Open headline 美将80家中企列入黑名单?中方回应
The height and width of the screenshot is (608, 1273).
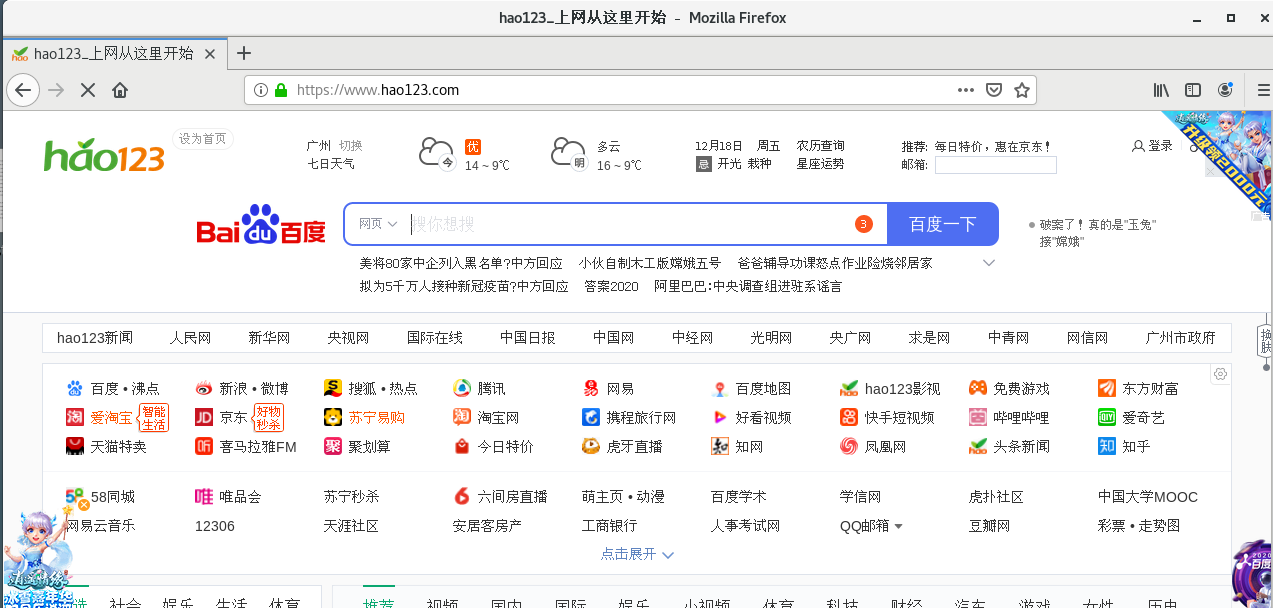461,263
